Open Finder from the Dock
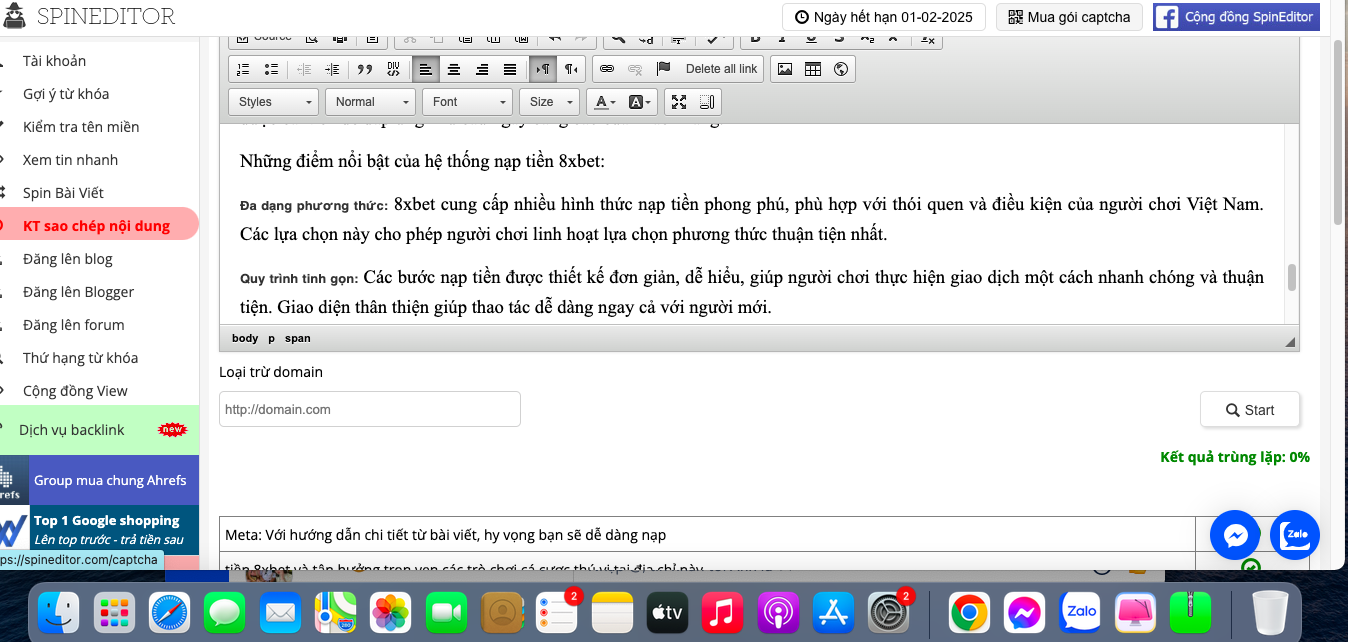 [x=60, y=611]
